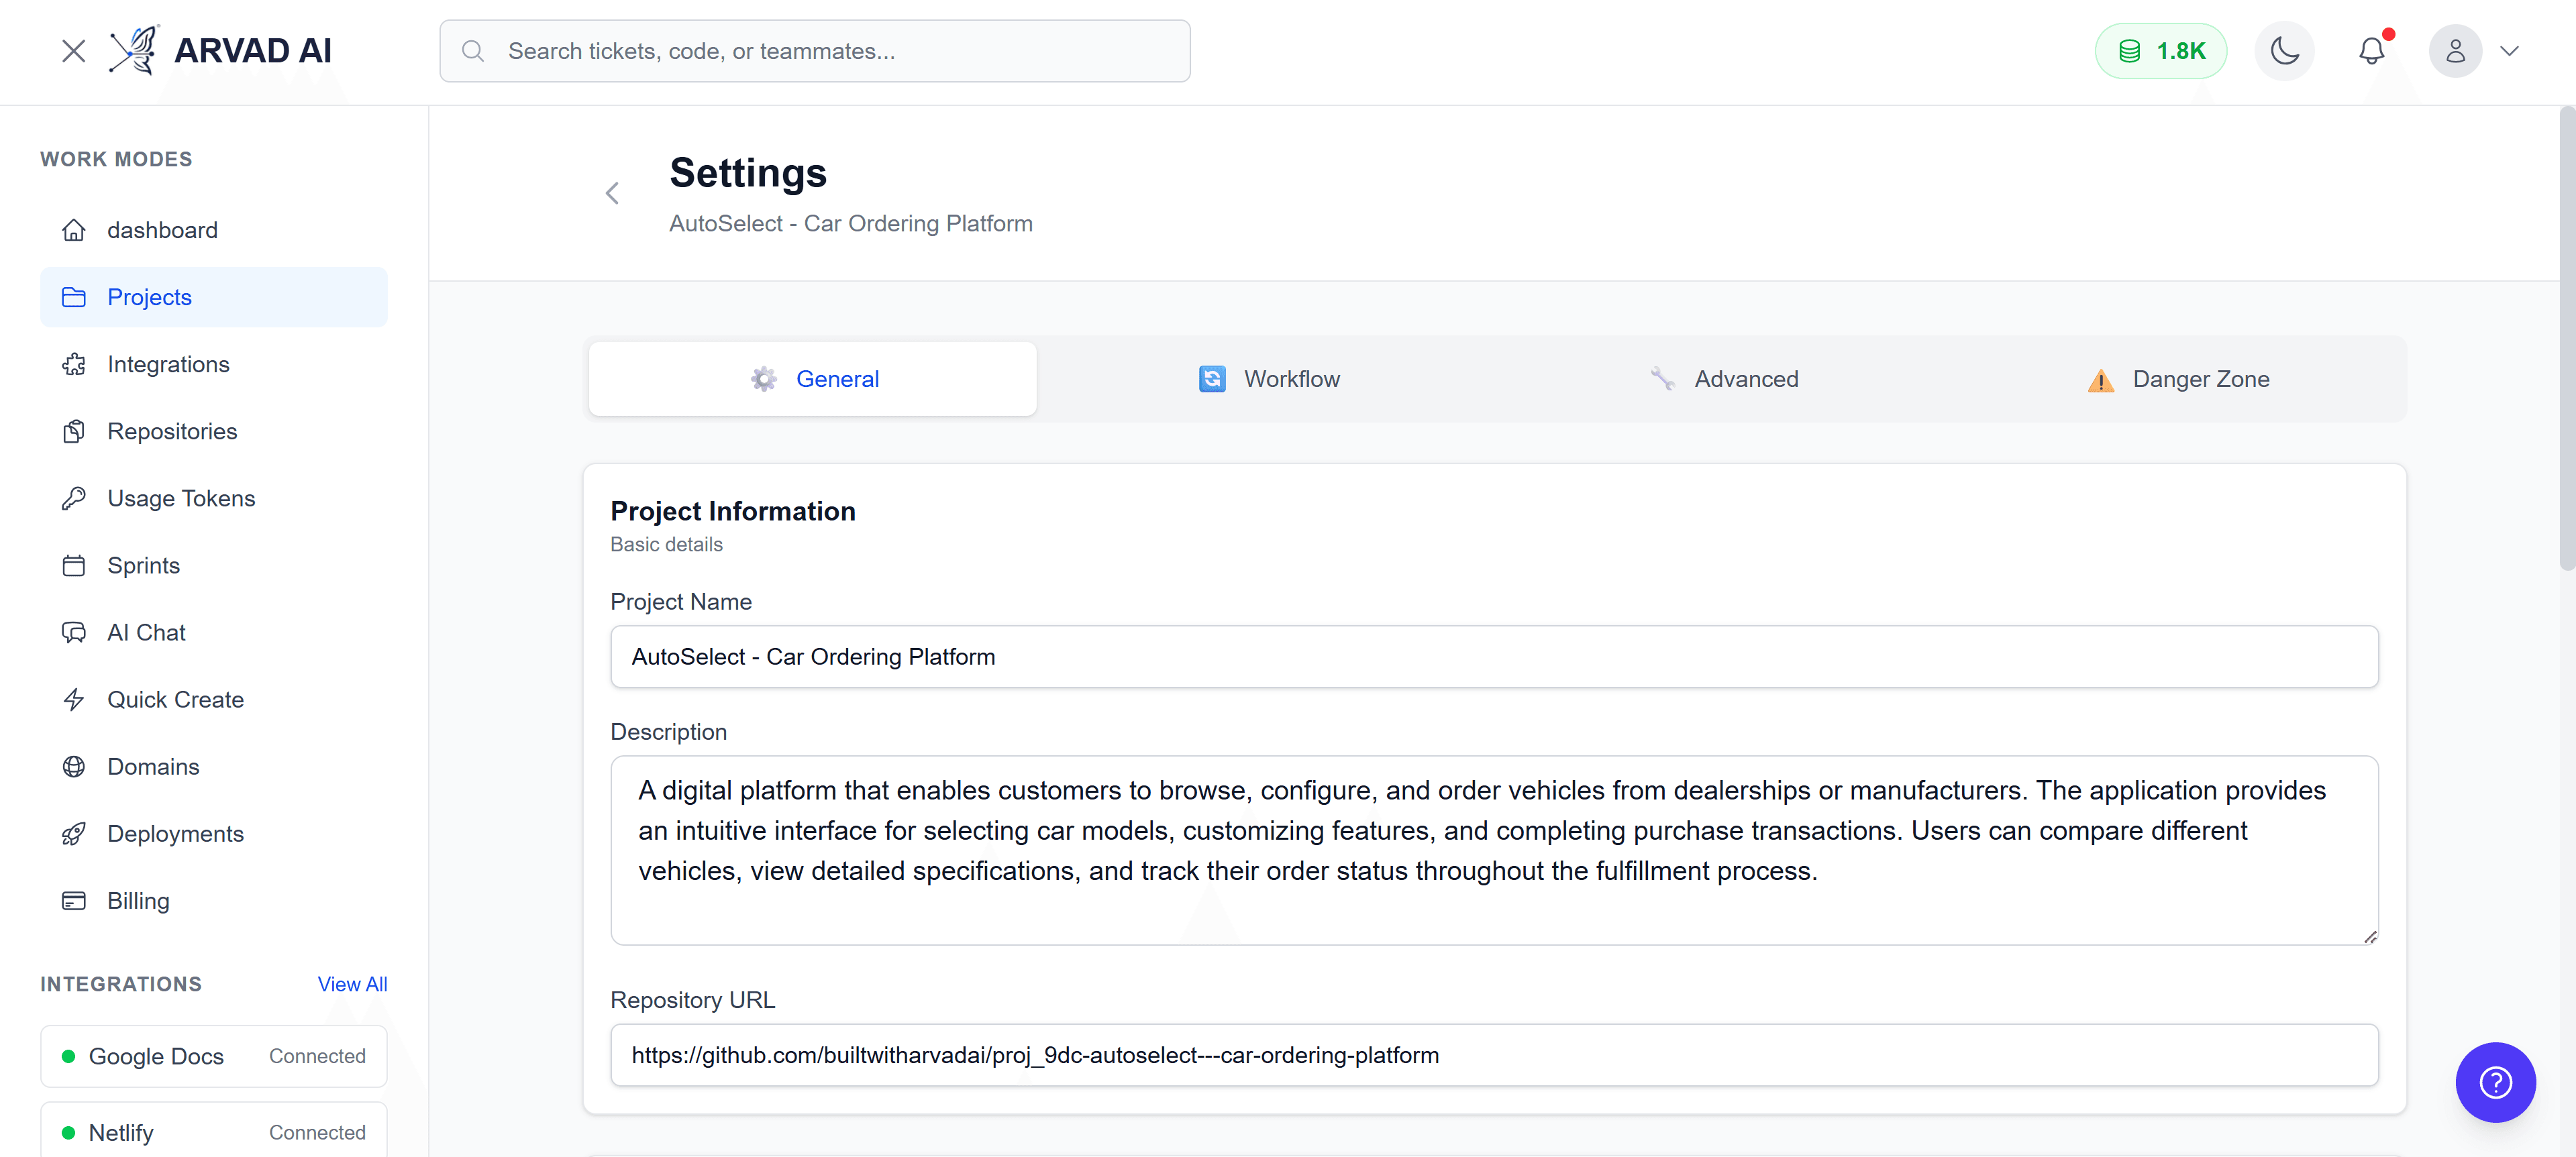The width and height of the screenshot is (2576, 1157).
Task: Go back using the left chevron arrow
Action: 613,194
